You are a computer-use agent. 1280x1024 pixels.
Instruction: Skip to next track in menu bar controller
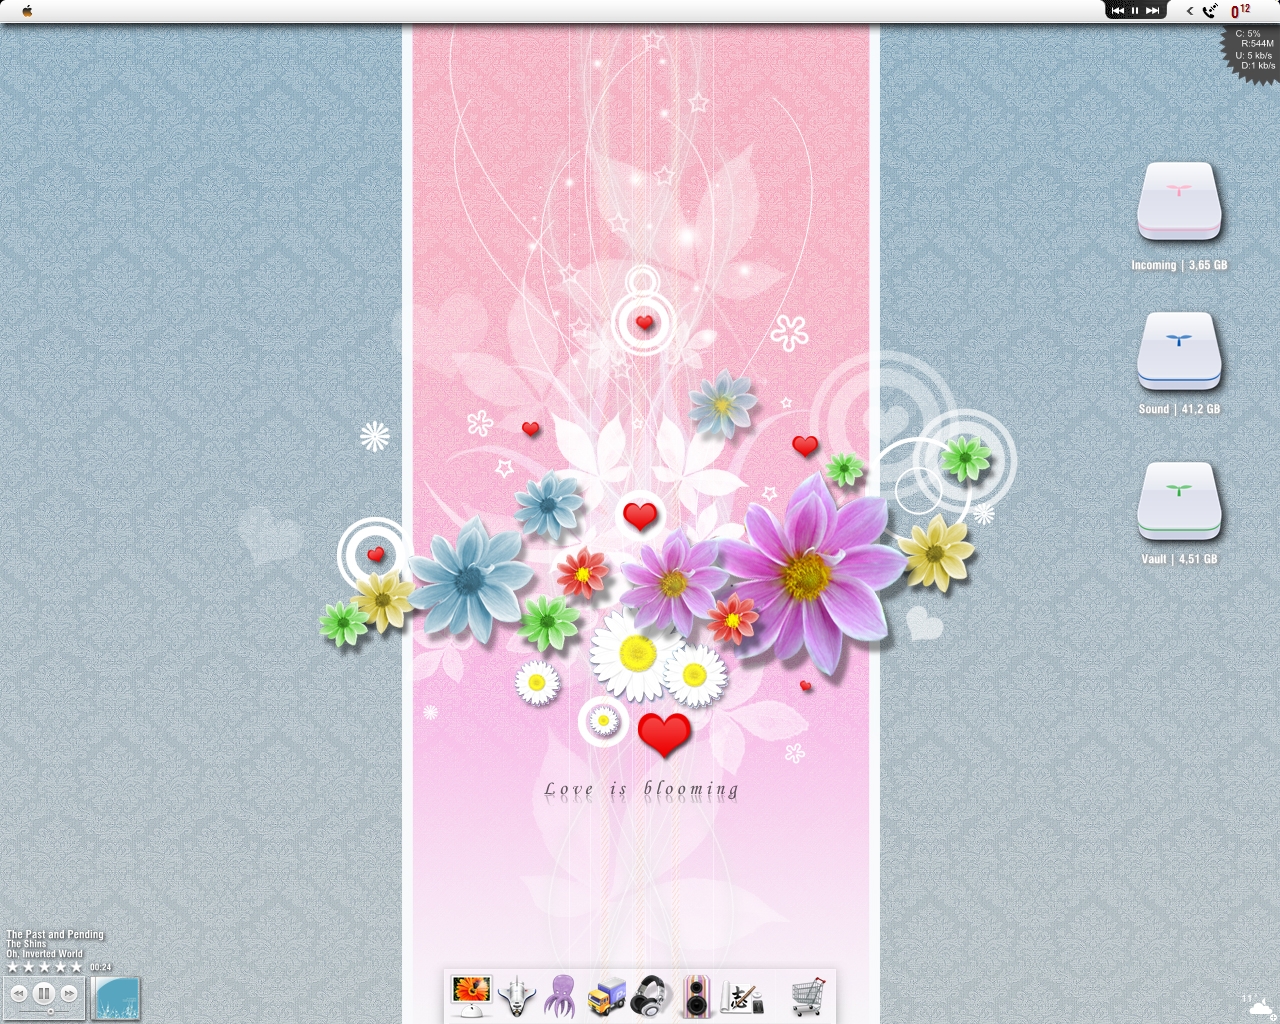1152,10
